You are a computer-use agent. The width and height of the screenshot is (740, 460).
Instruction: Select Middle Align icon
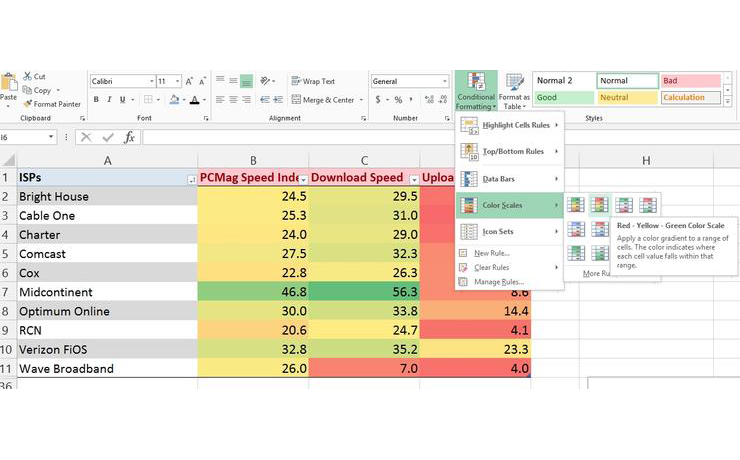[233, 81]
